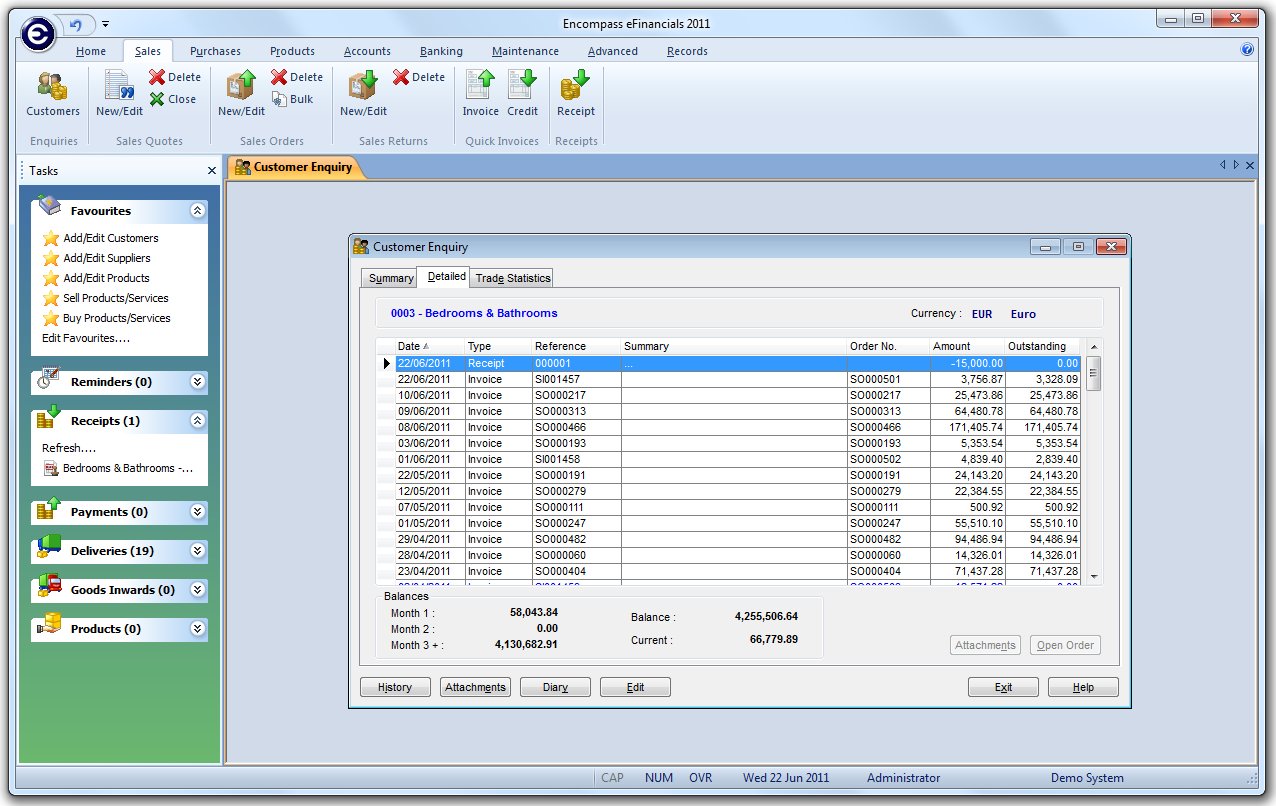Open the Customers enquiry icon
Screen dimensions: 1276x806
(x=53, y=94)
